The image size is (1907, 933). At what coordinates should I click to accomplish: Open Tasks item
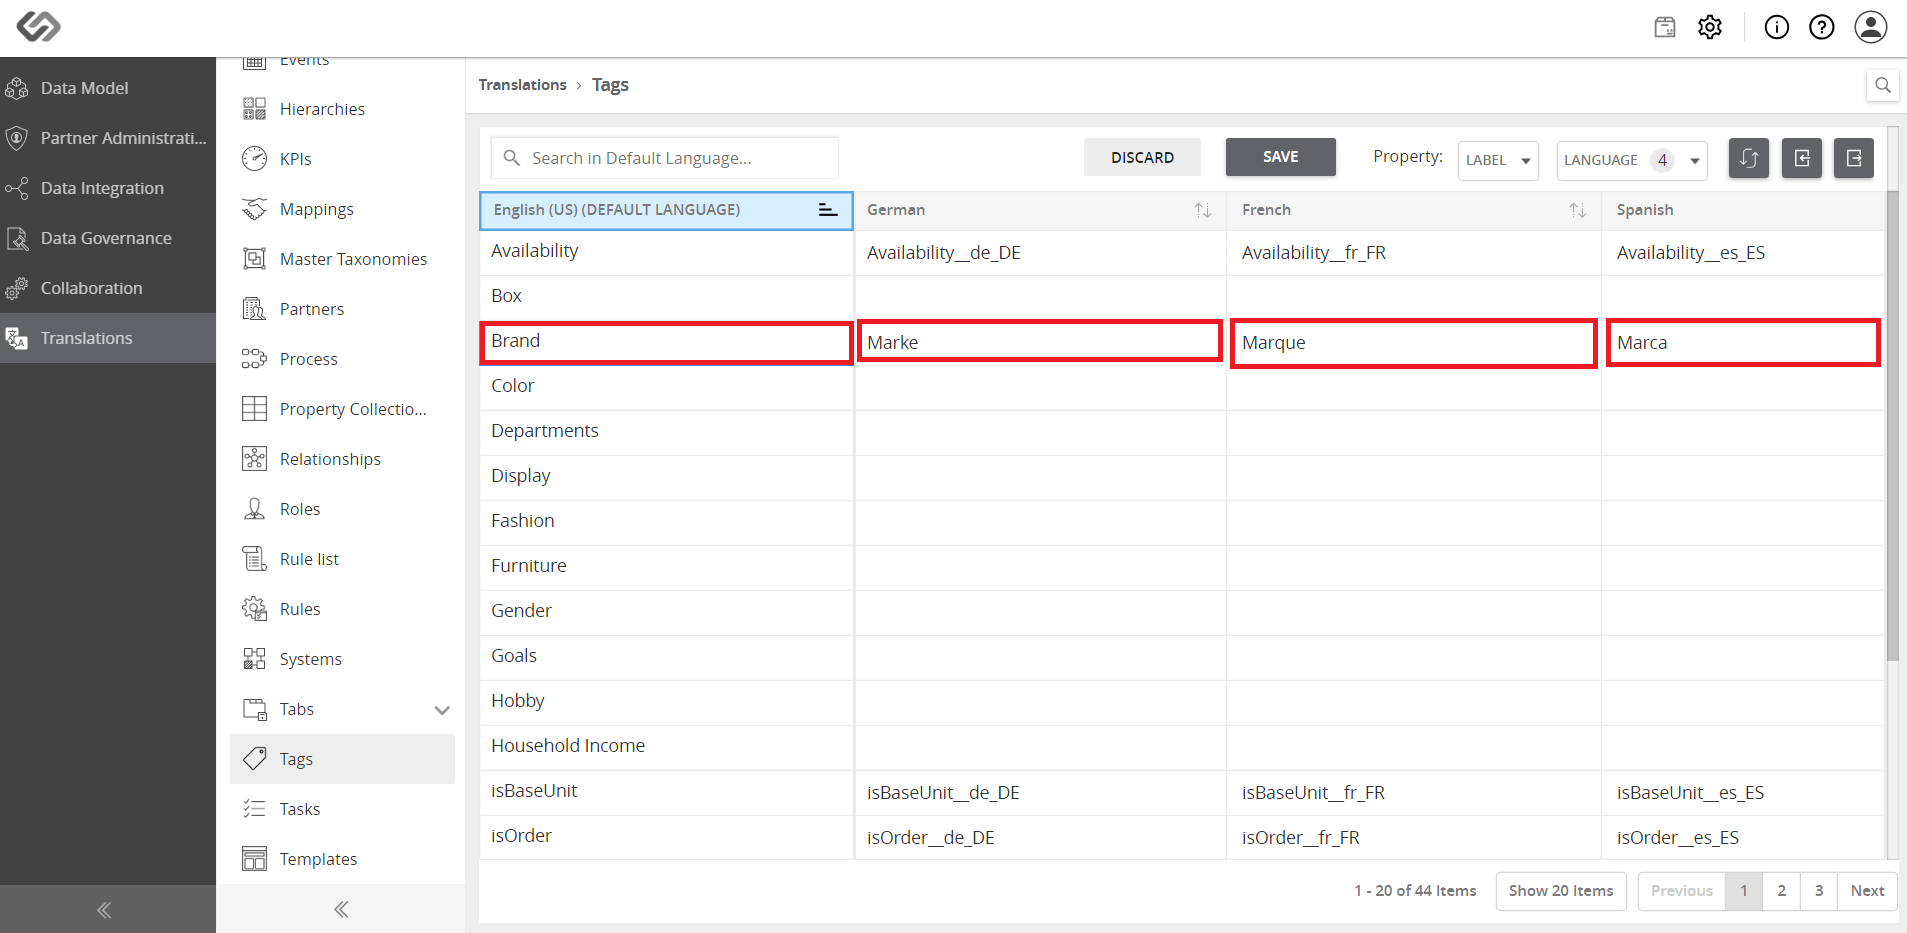[x=342, y=809]
